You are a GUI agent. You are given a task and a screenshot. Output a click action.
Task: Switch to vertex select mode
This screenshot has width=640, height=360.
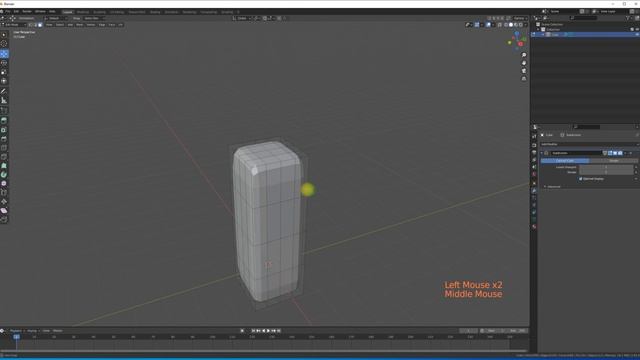31,25
